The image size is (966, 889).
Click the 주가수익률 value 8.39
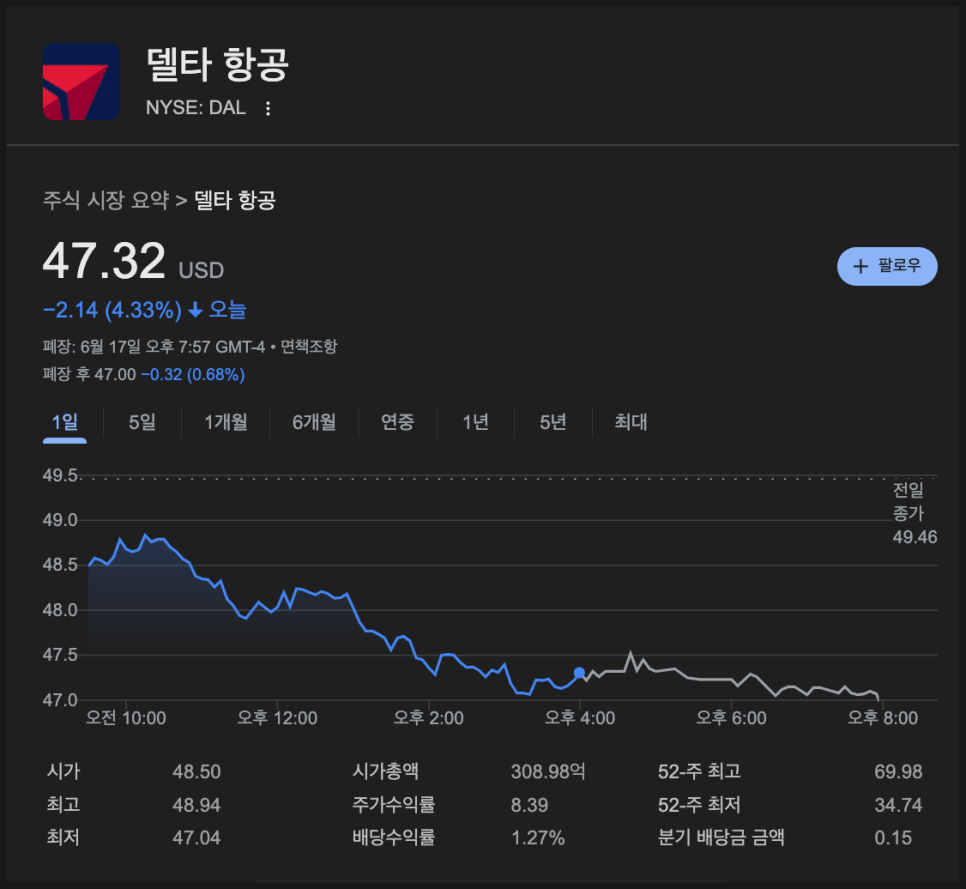[x=530, y=805]
